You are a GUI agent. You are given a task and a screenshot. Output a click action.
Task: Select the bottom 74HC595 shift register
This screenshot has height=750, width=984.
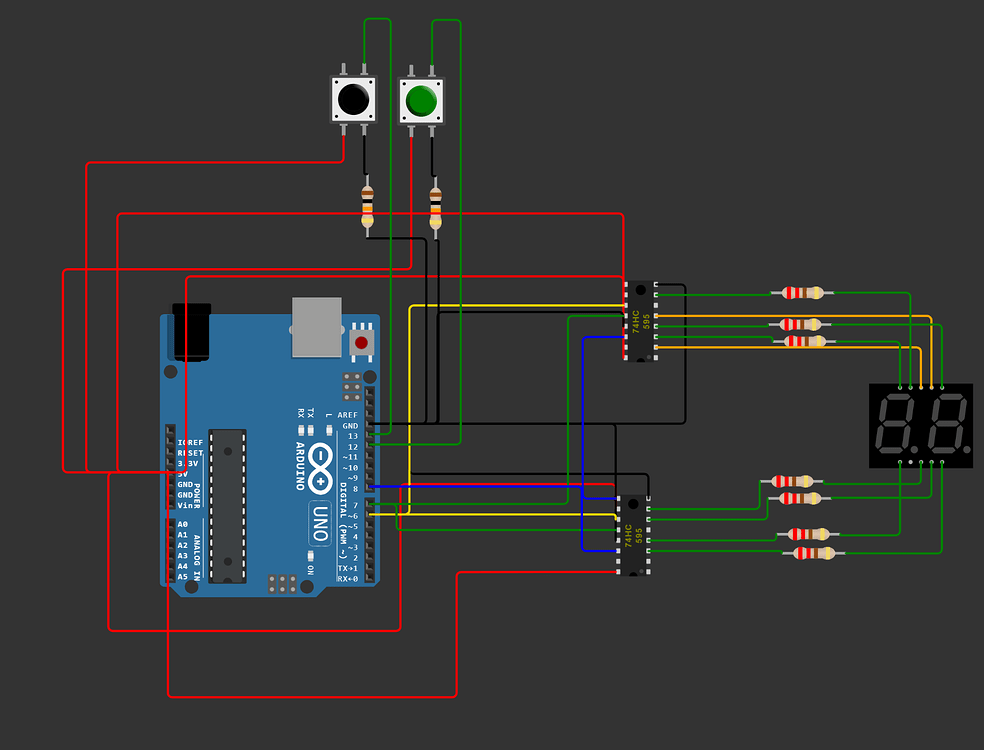pos(633,535)
